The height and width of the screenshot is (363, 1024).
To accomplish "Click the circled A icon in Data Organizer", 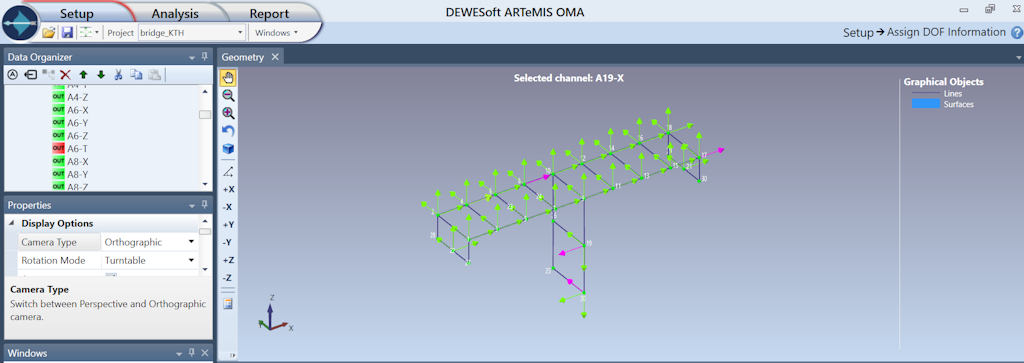I will [x=12, y=74].
